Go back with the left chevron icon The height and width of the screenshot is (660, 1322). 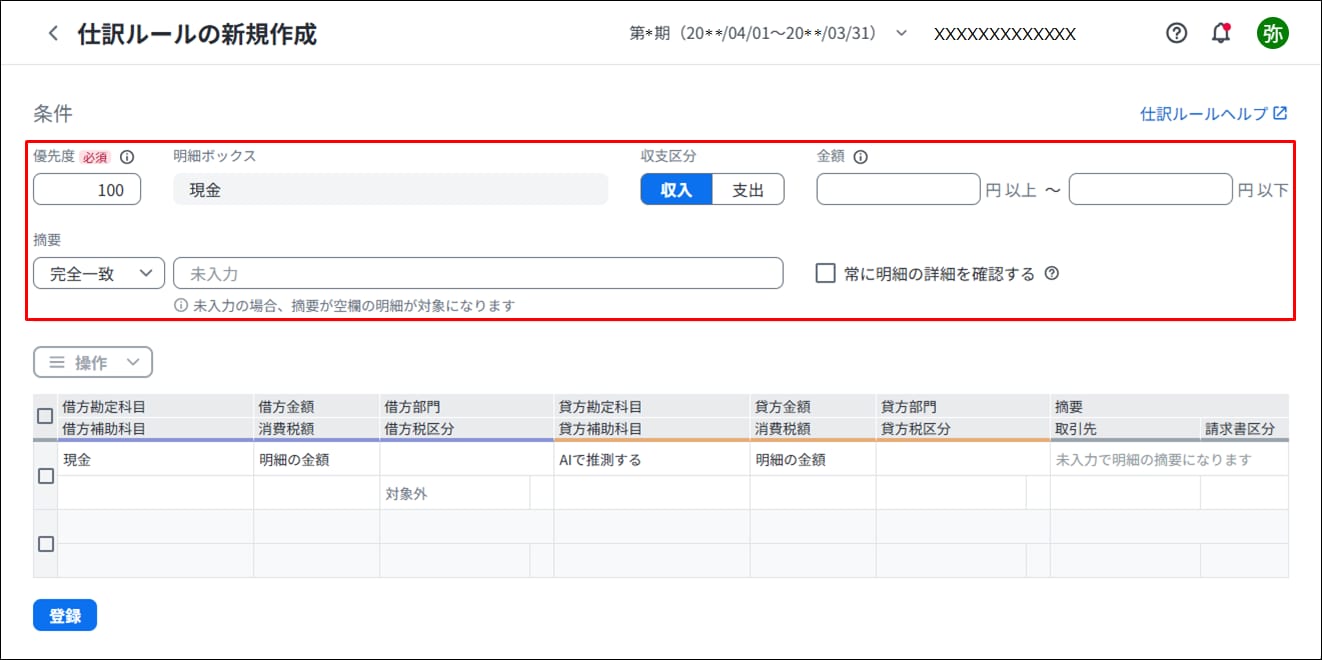point(53,34)
